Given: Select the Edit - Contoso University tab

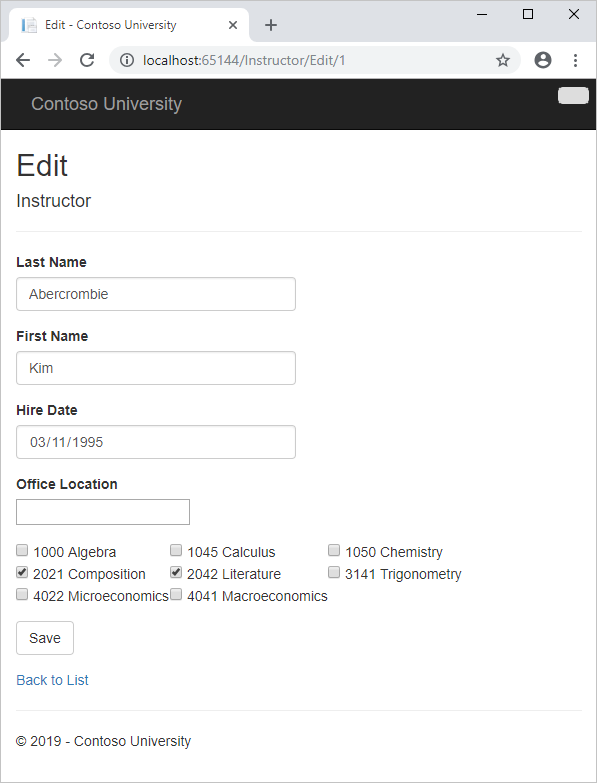Looking at the screenshot, I should tap(129, 25).
